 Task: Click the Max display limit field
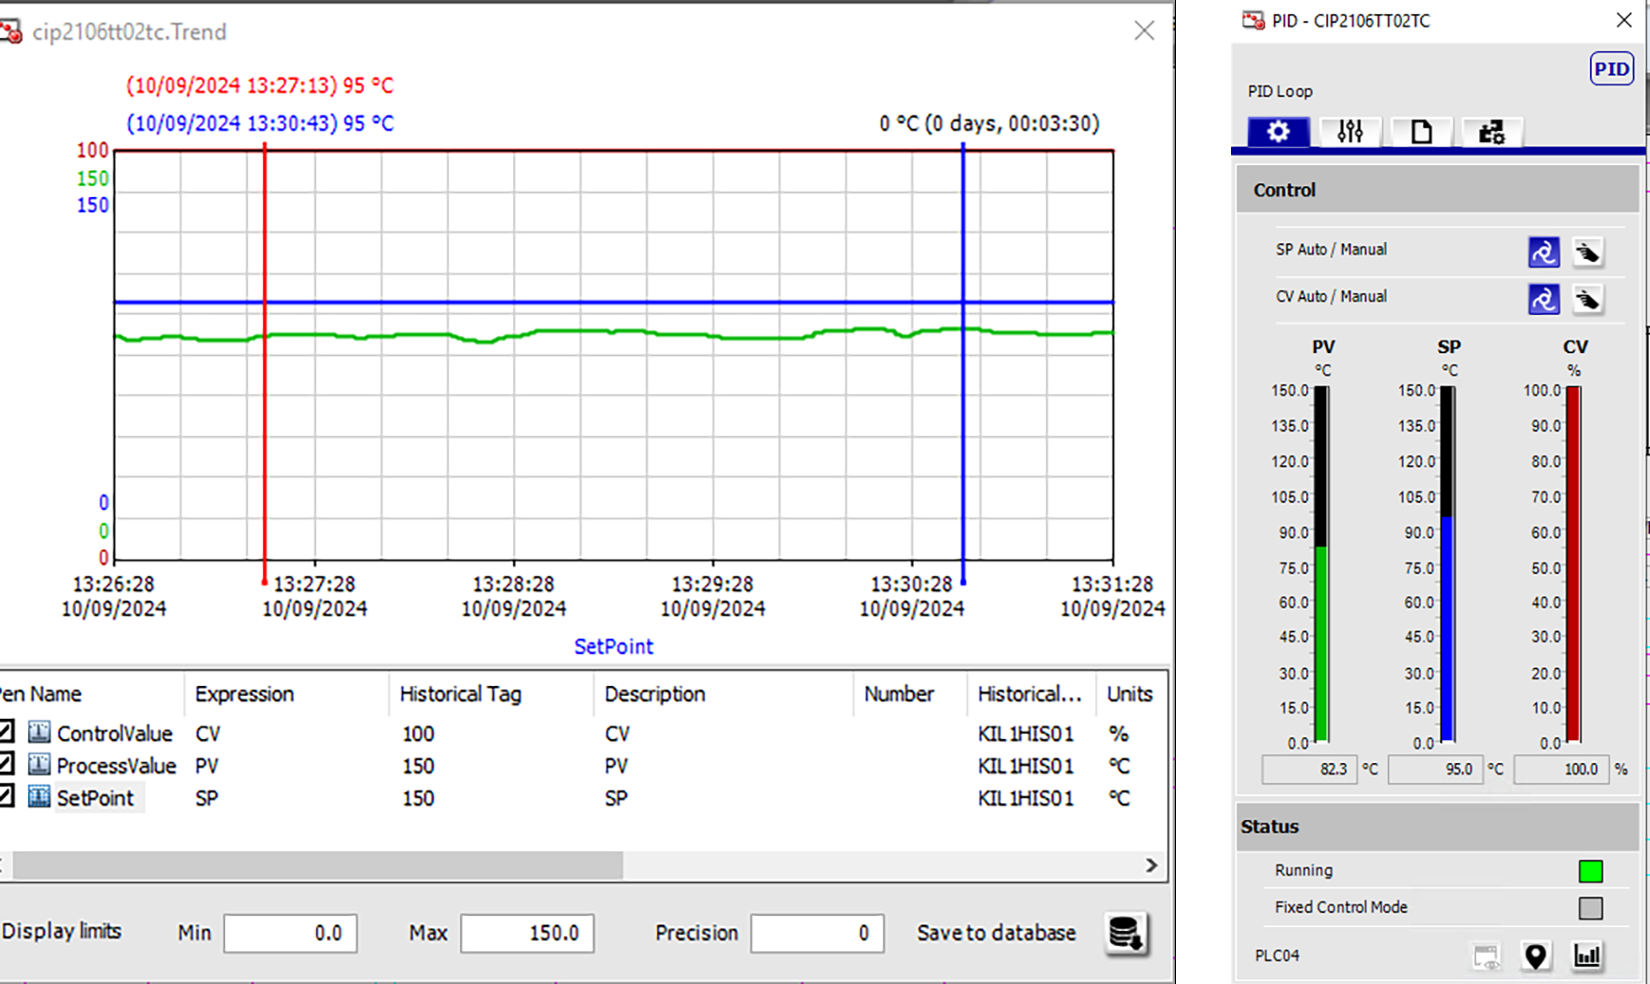point(527,933)
